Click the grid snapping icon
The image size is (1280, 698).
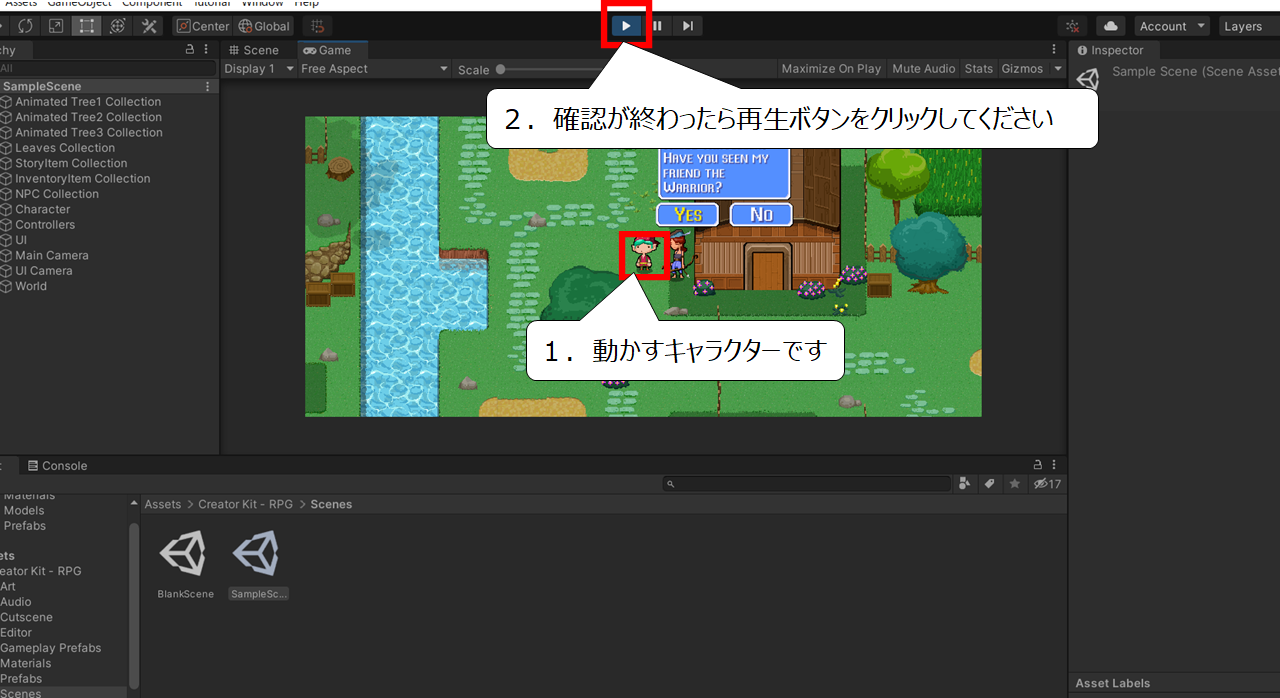click(x=318, y=26)
